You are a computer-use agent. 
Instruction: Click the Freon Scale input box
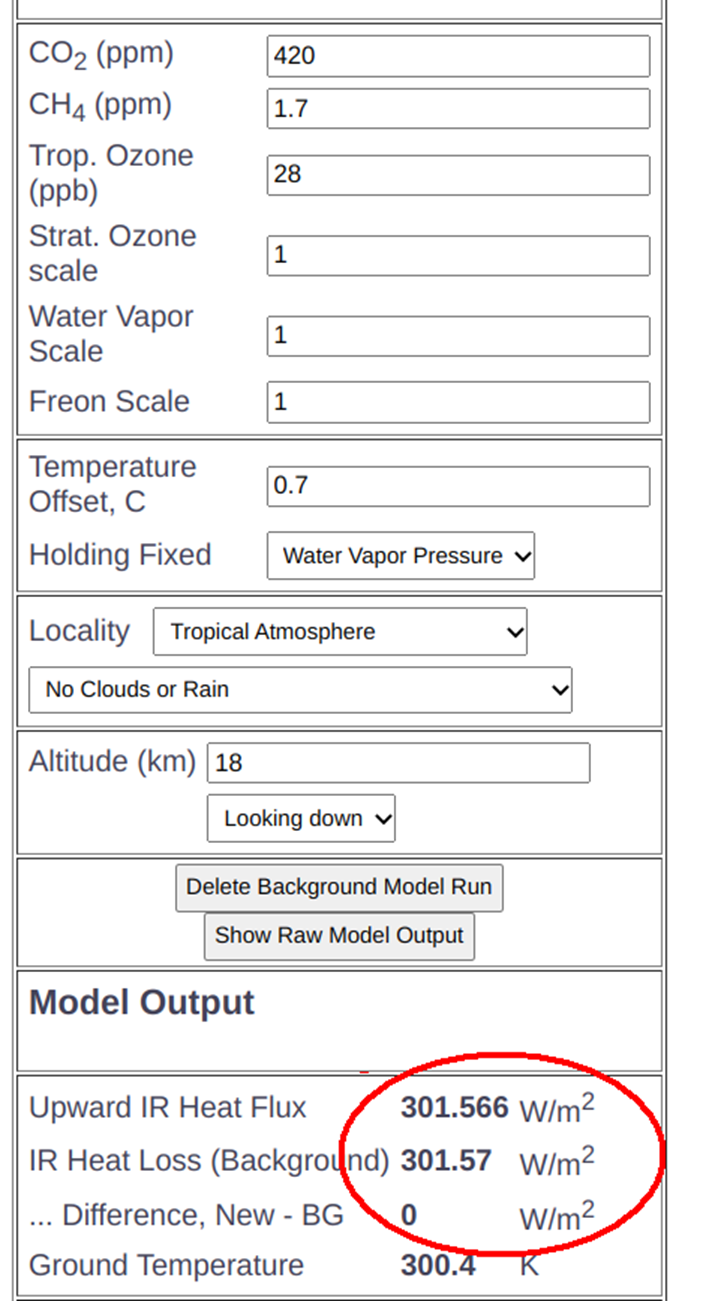pos(458,402)
